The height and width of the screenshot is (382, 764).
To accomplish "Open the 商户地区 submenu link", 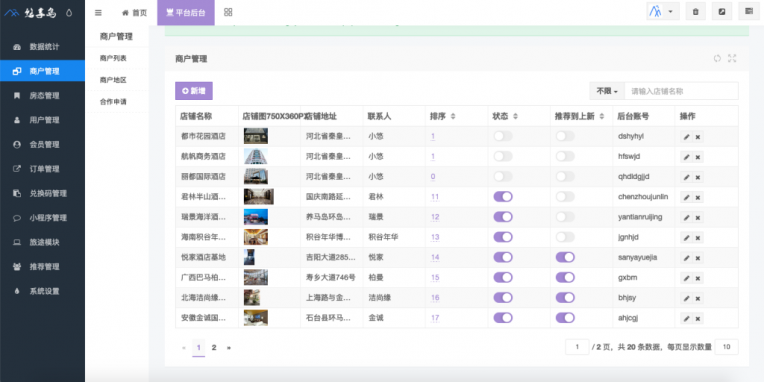I will [113, 80].
